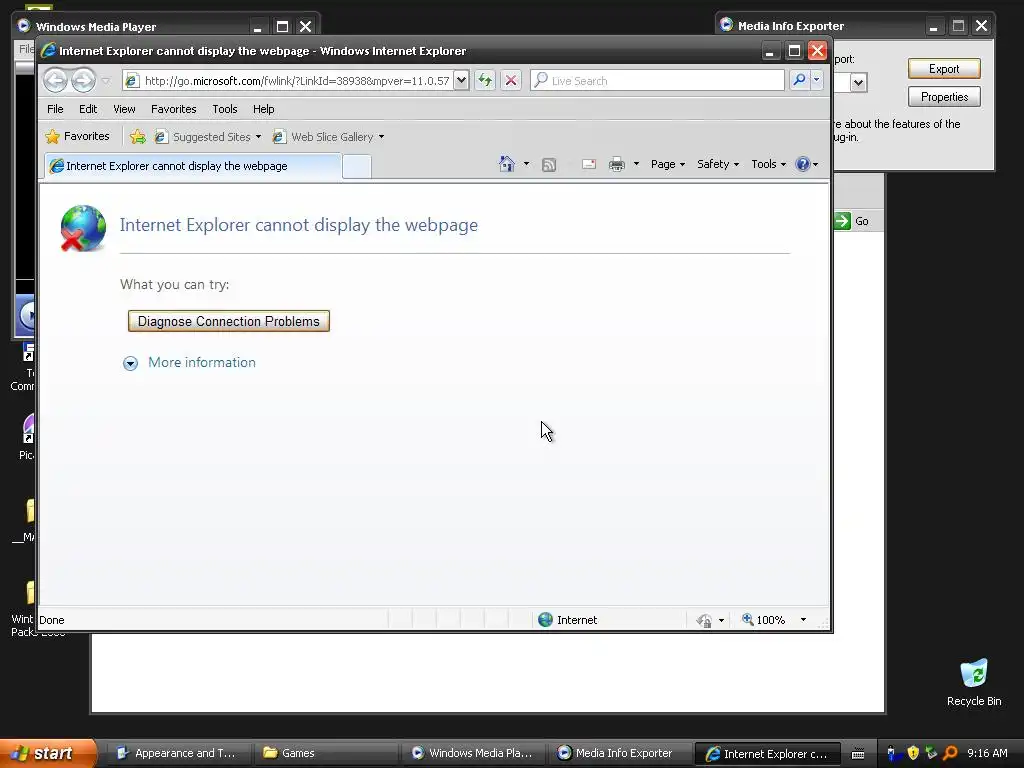Click the Windows Media Player play control

tap(27, 315)
